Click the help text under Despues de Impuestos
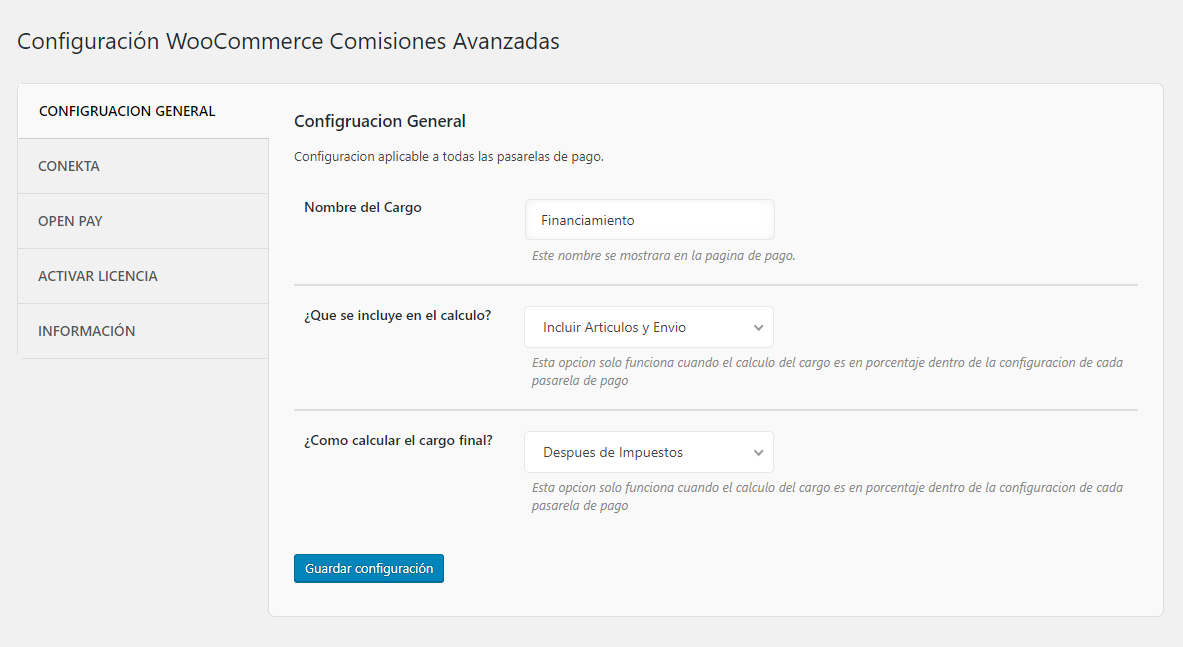Image resolution: width=1183 pixels, height=647 pixels. [827, 496]
